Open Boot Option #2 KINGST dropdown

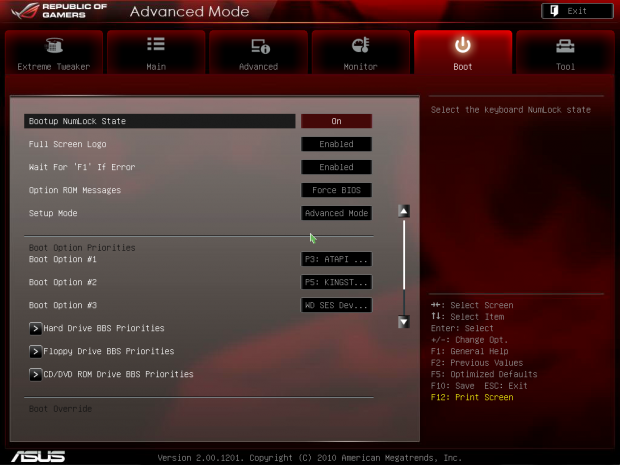[336, 282]
